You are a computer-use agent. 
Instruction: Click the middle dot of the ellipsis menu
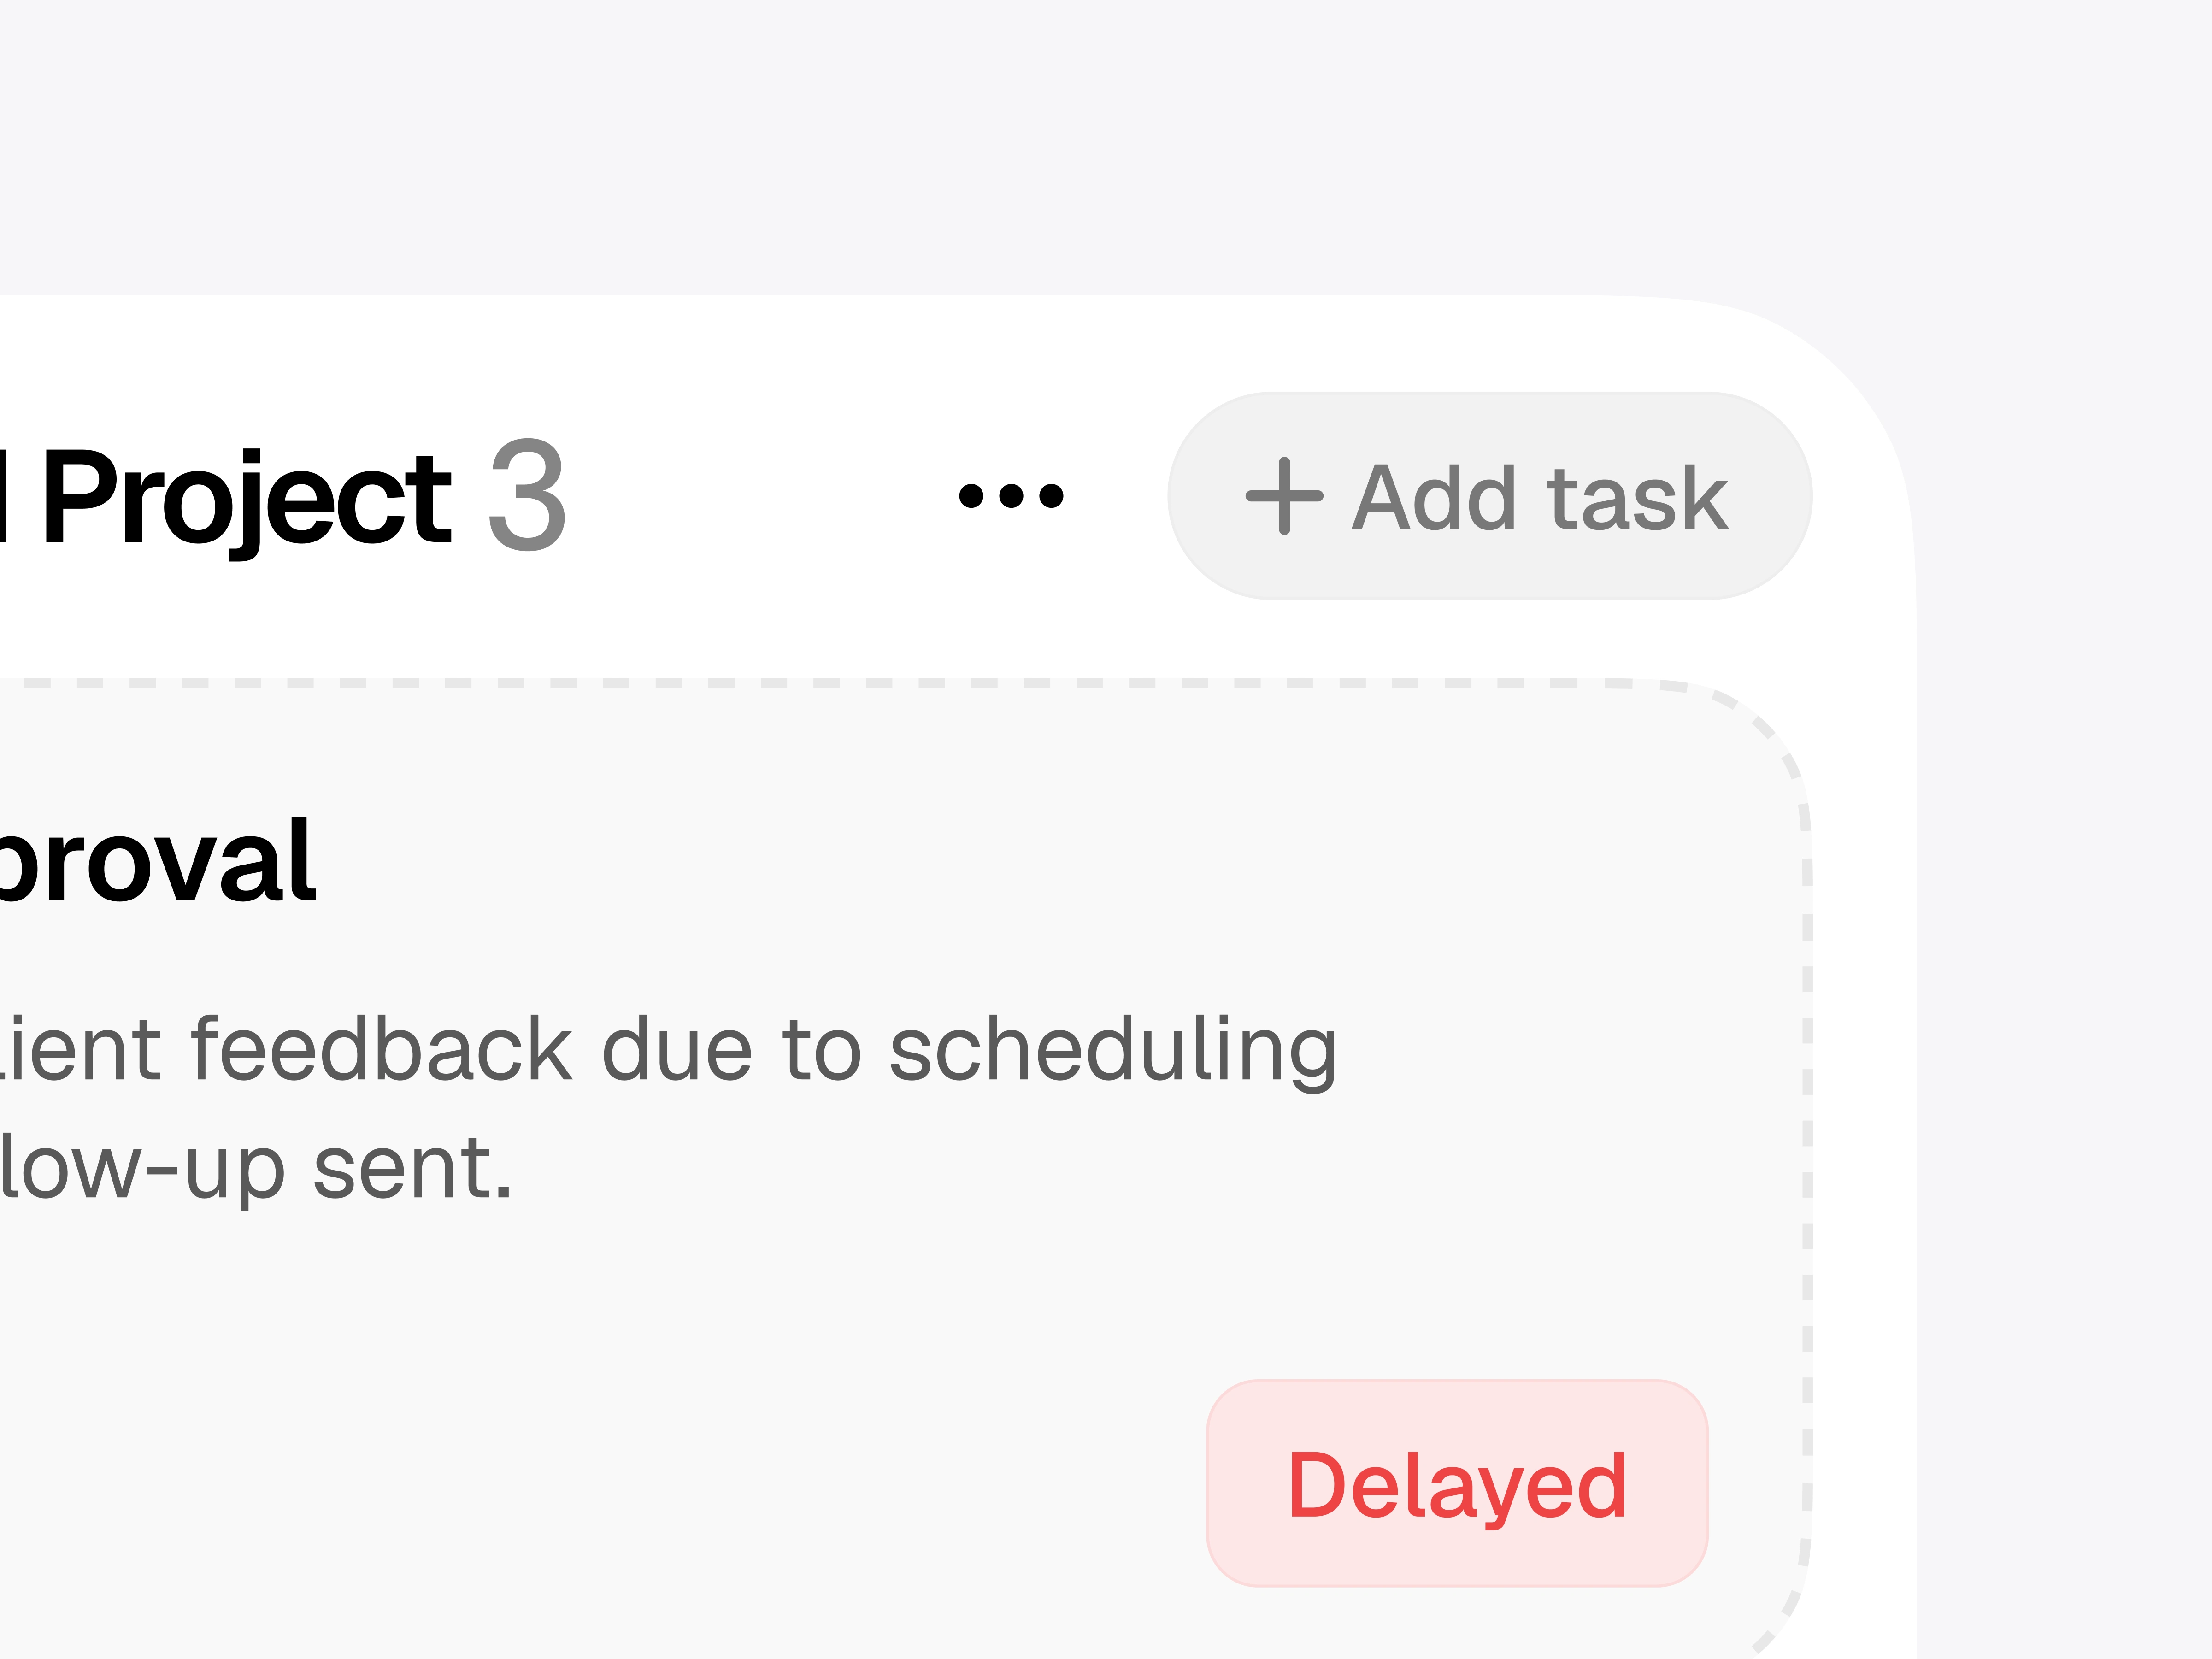point(1011,495)
